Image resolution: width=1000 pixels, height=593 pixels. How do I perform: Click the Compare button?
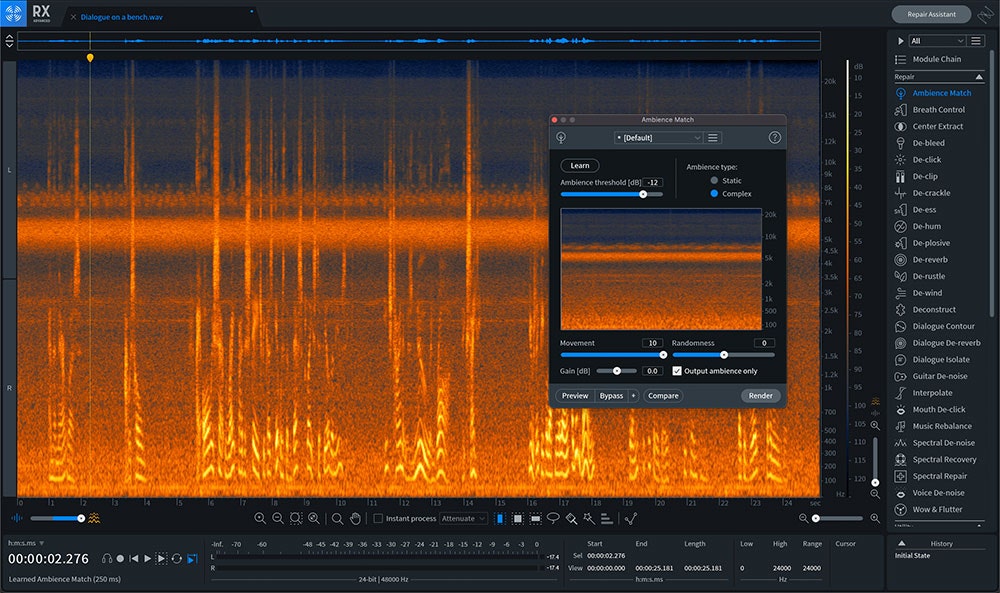[x=663, y=396]
